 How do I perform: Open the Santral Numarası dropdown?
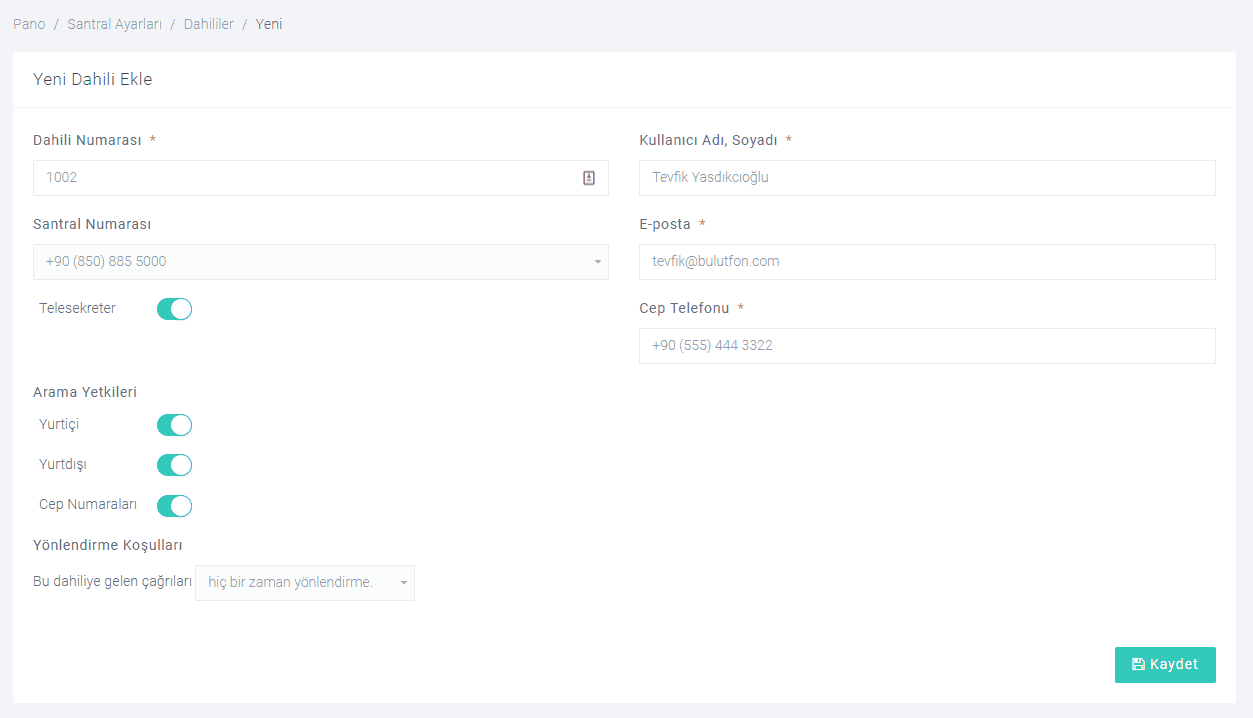tap(320, 262)
